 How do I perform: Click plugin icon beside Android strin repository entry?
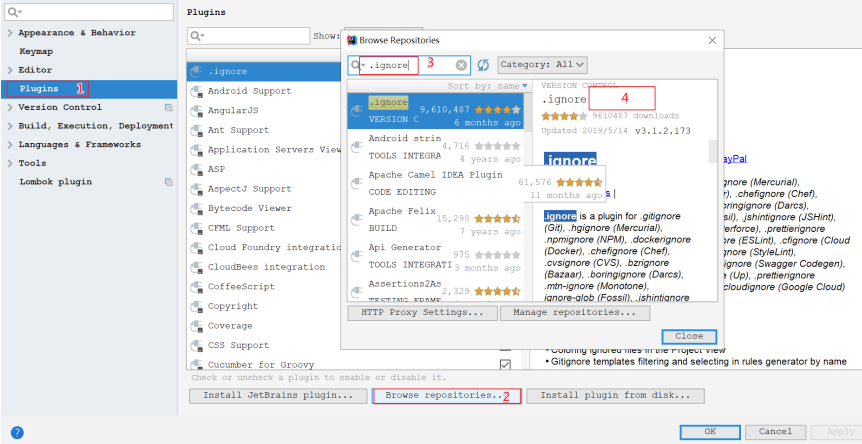(x=357, y=147)
